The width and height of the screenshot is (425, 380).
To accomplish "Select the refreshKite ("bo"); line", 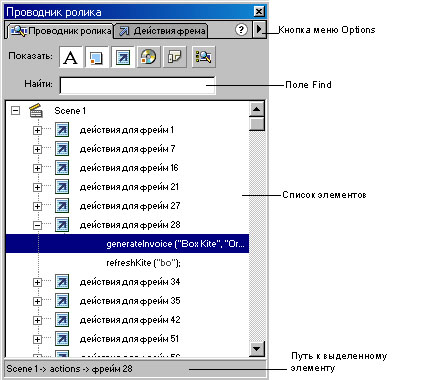I will coord(143,263).
